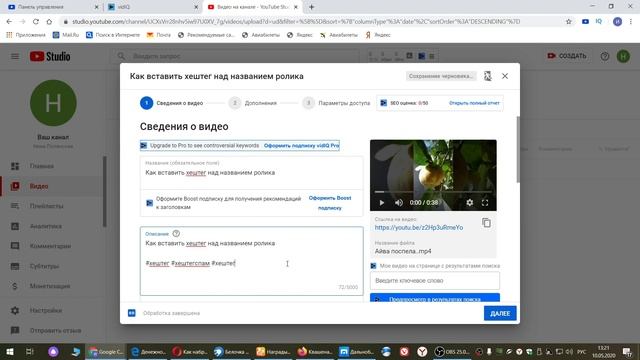
Task: Go to step 3 Параметры доступа
Action: click(336, 103)
